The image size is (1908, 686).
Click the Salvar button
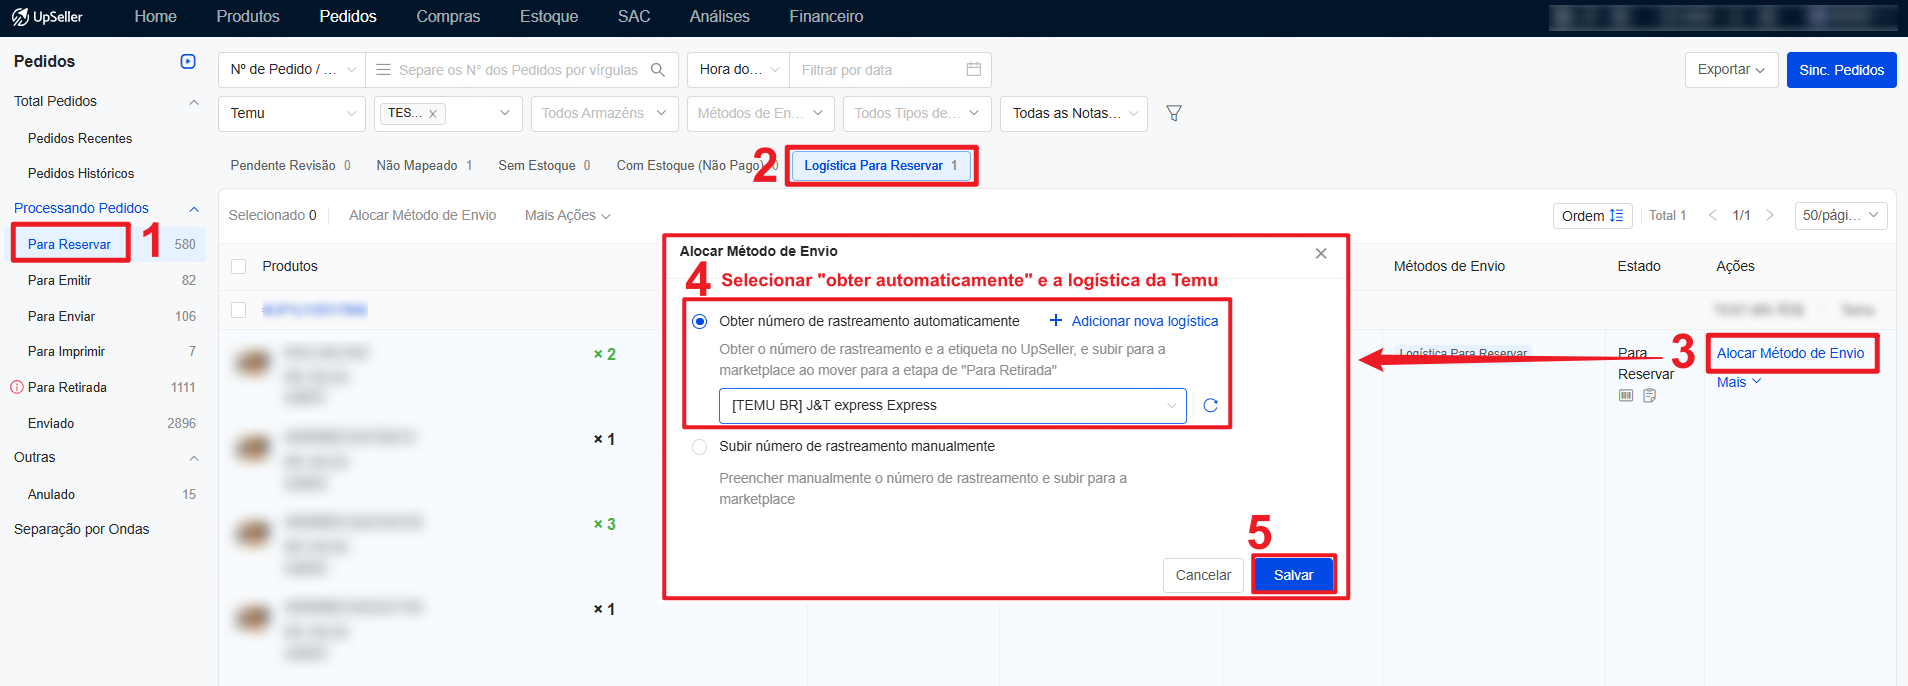[x=1293, y=575]
